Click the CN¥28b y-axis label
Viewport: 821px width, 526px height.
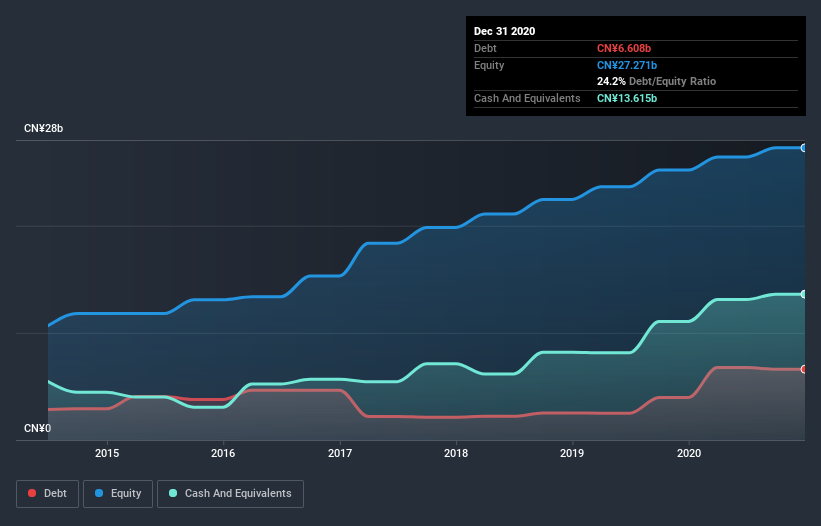click(43, 128)
